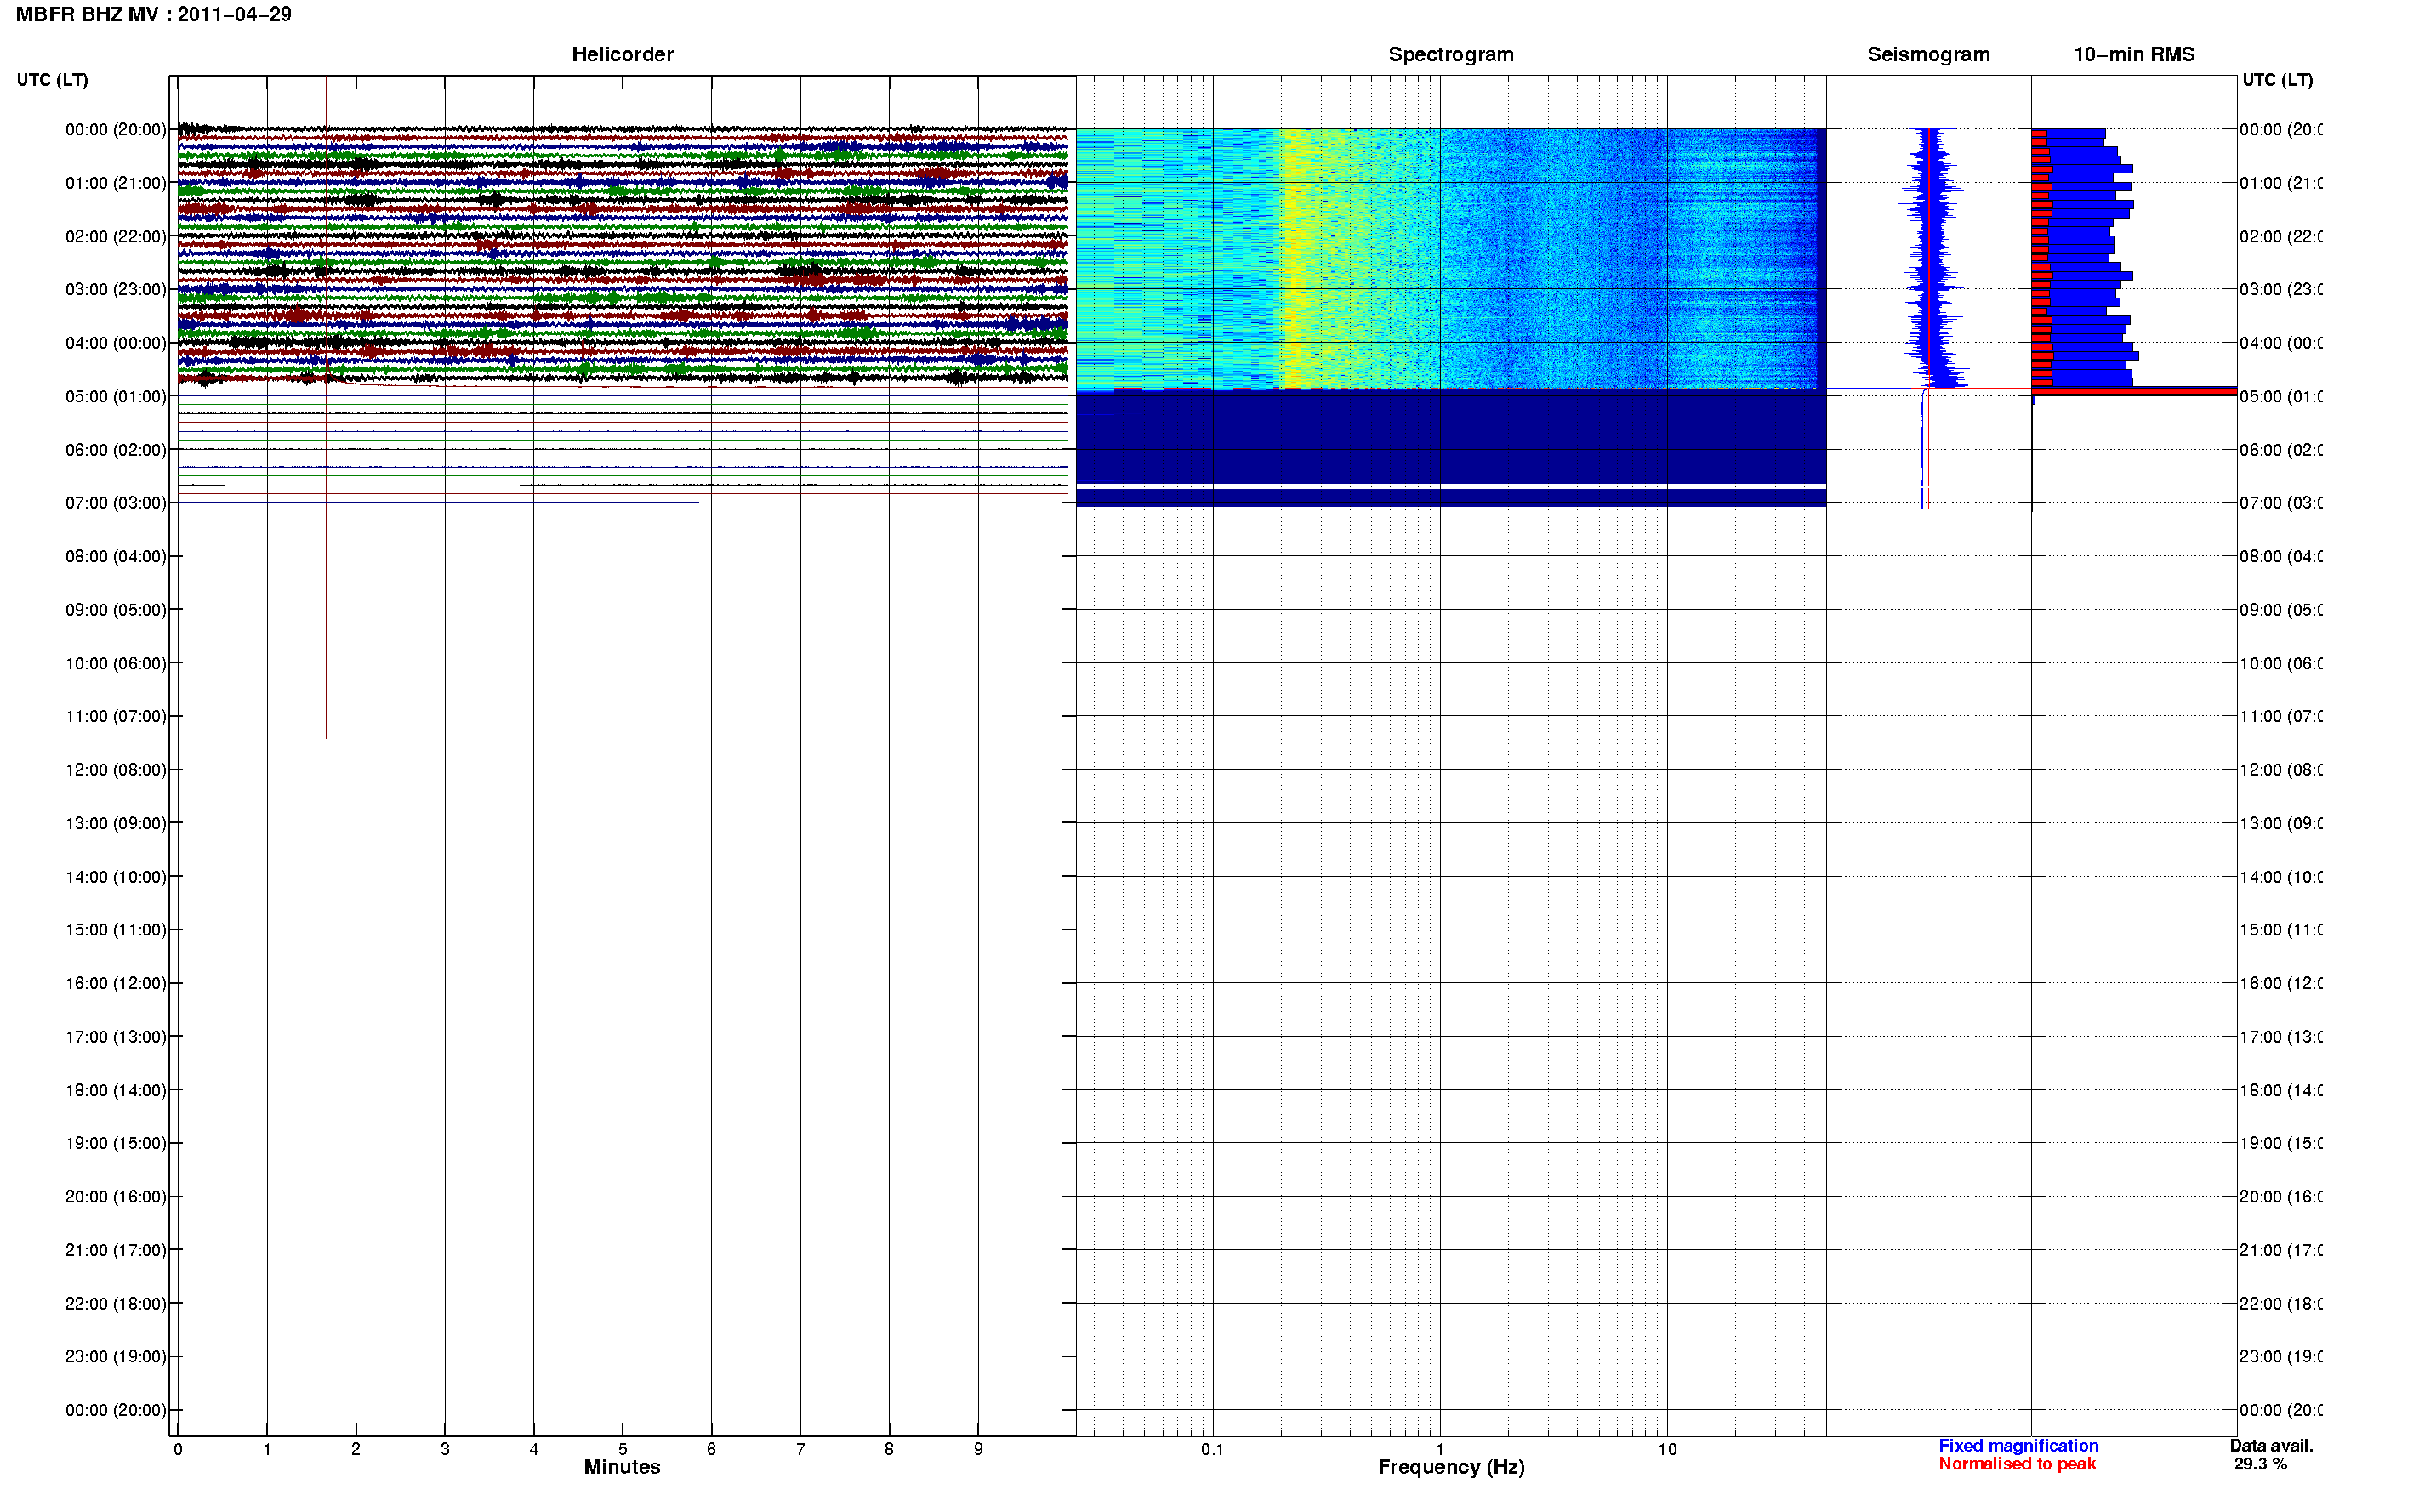Viewport: 2419px width, 1512px height.
Task: Click the left '23:00 (19:00)' time label
Action: (x=116, y=1356)
